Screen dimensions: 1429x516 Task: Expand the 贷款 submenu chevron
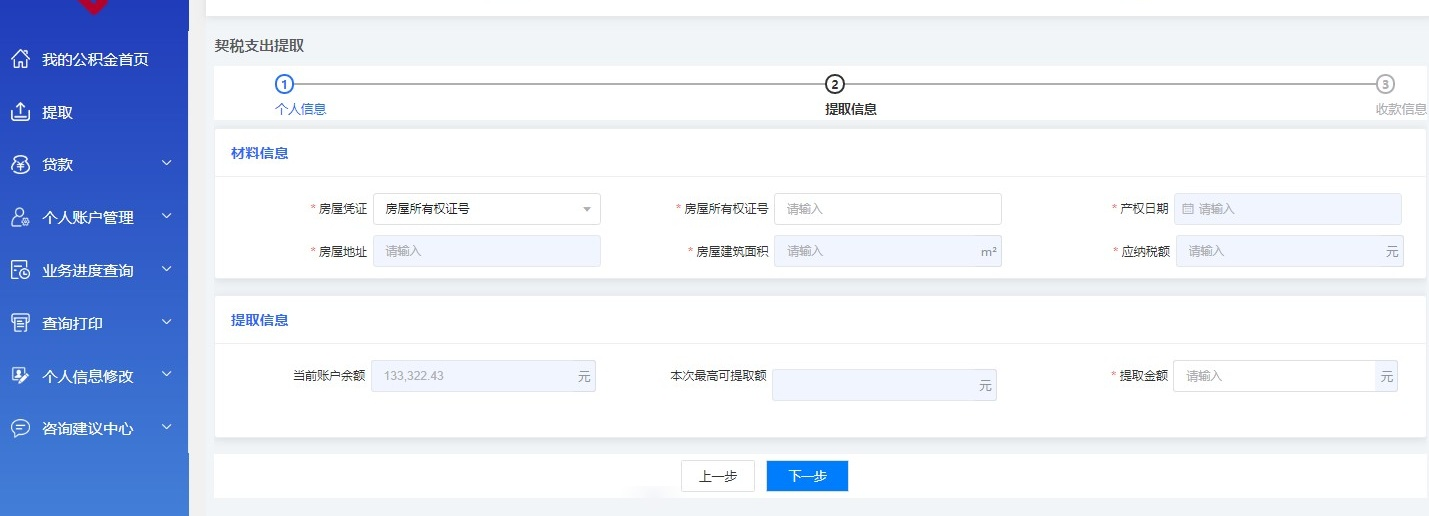click(x=167, y=164)
